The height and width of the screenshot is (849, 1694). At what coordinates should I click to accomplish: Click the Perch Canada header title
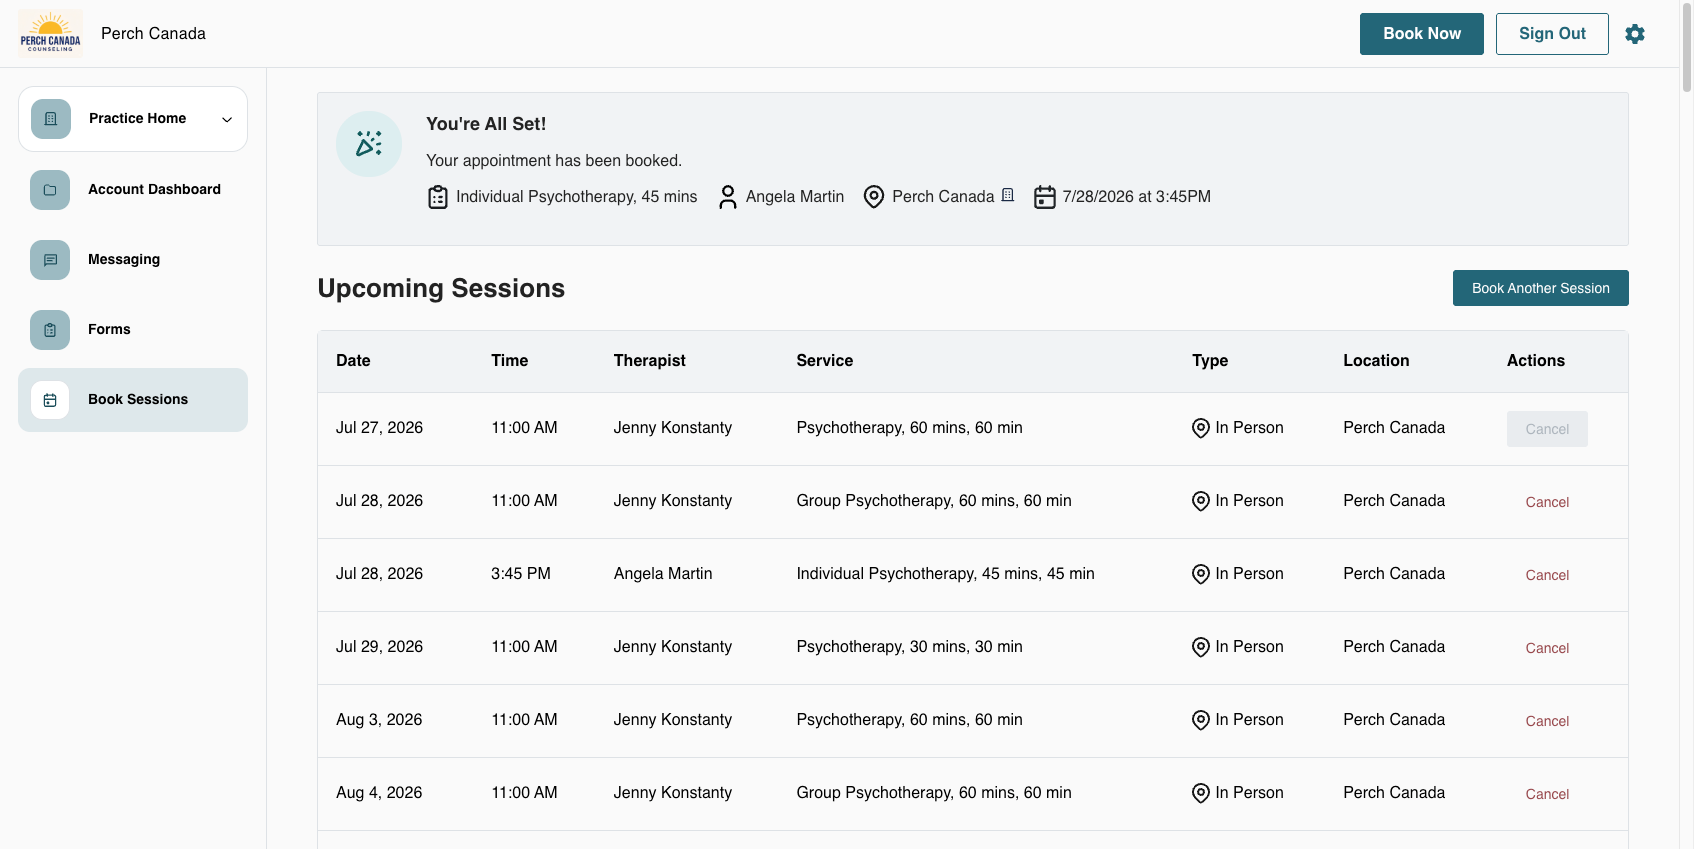[153, 34]
